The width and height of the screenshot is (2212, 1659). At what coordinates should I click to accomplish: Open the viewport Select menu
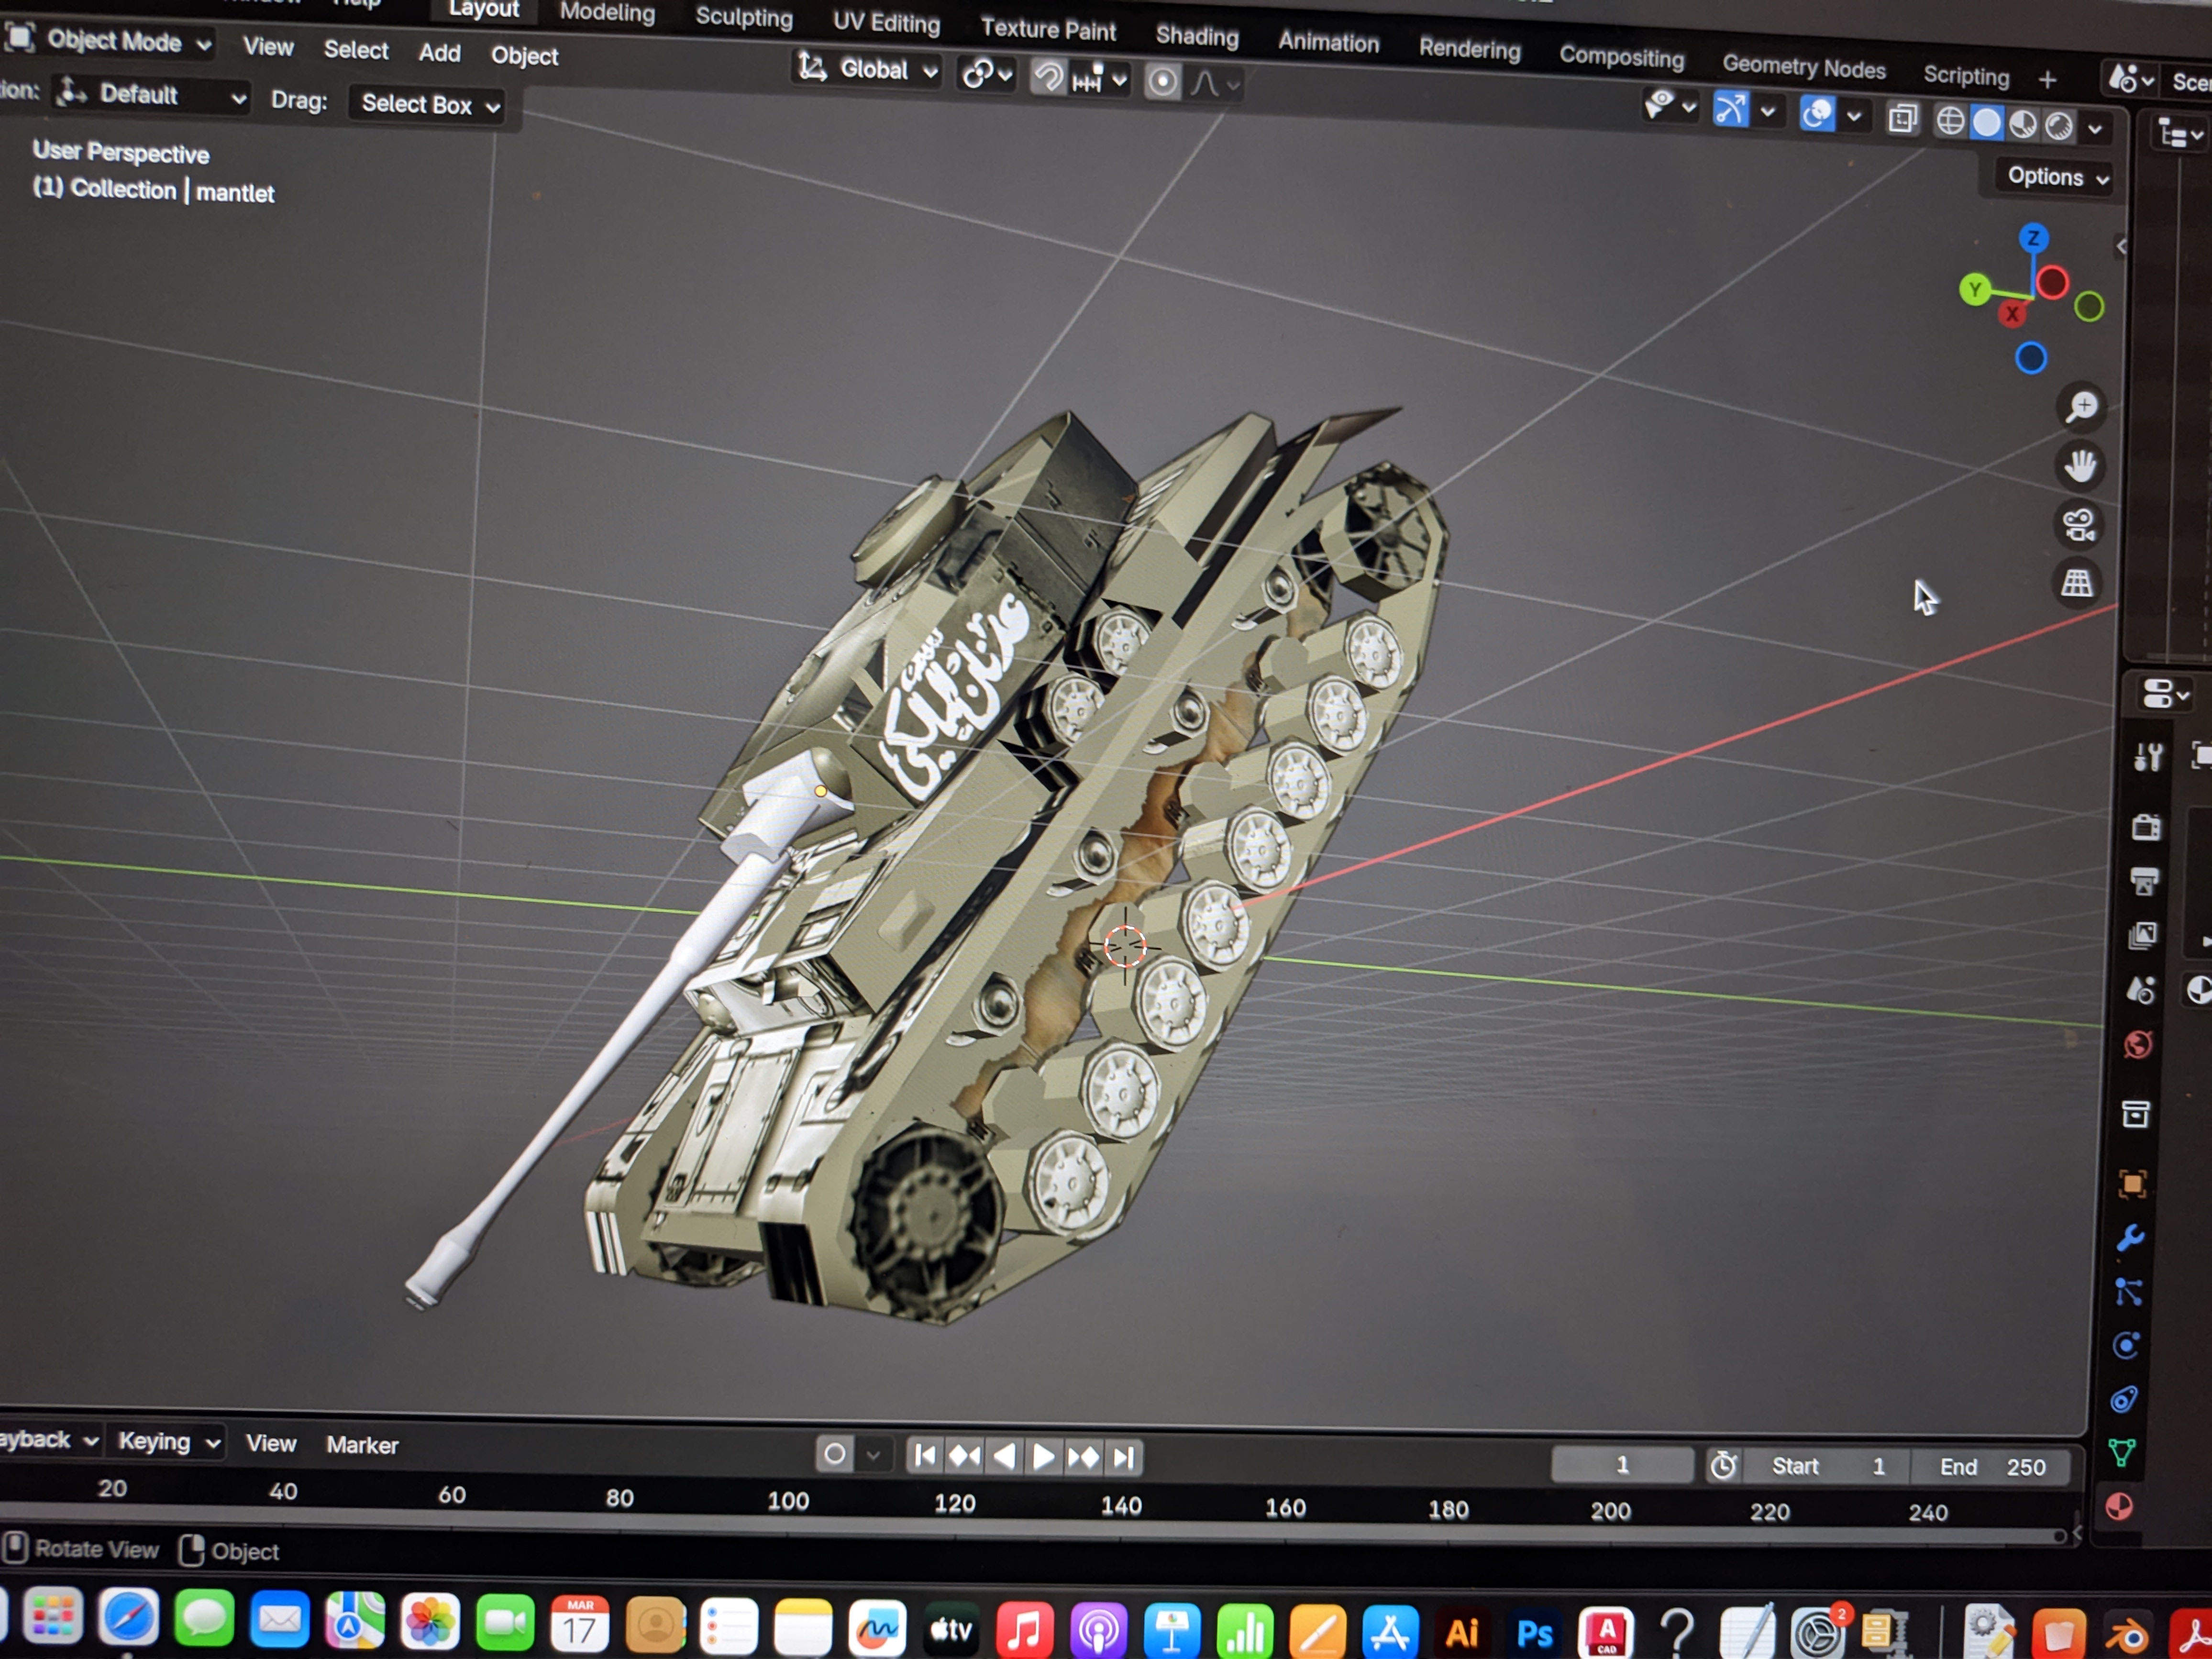pos(356,50)
